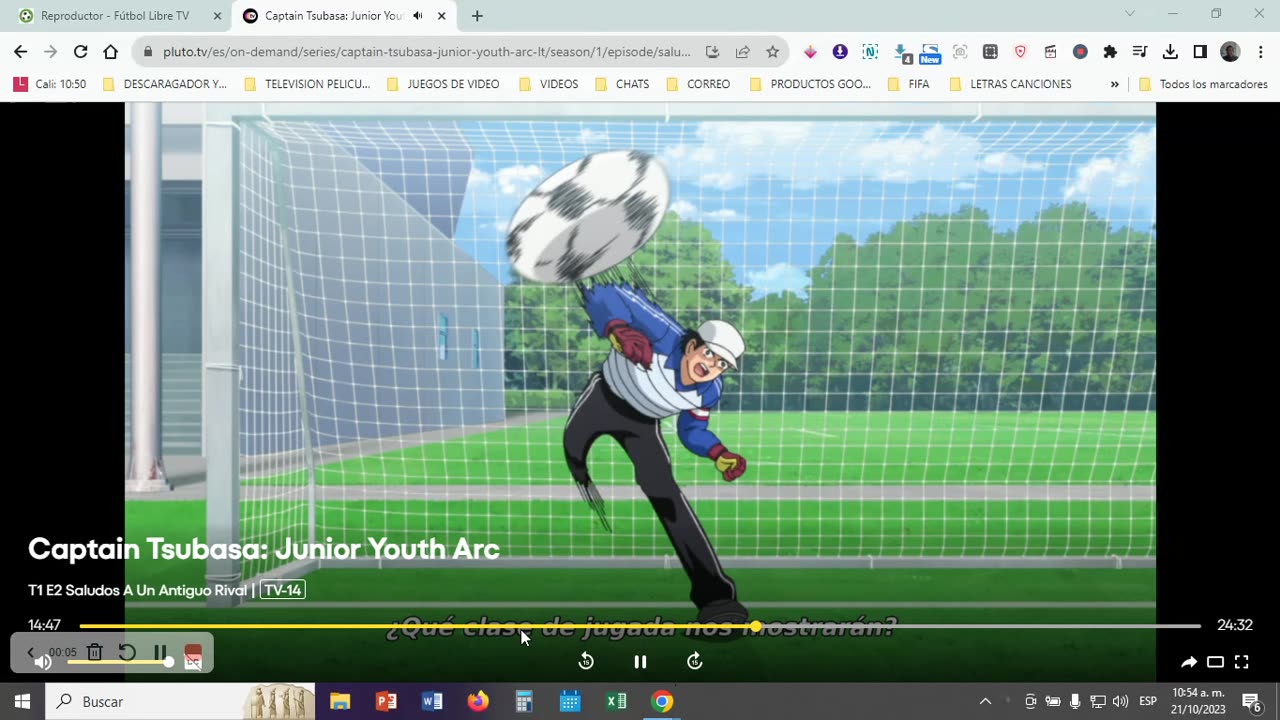Mute the Pluto TV player volume
The height and width of the screenshot is (720, 1280).
pos(43,661)
